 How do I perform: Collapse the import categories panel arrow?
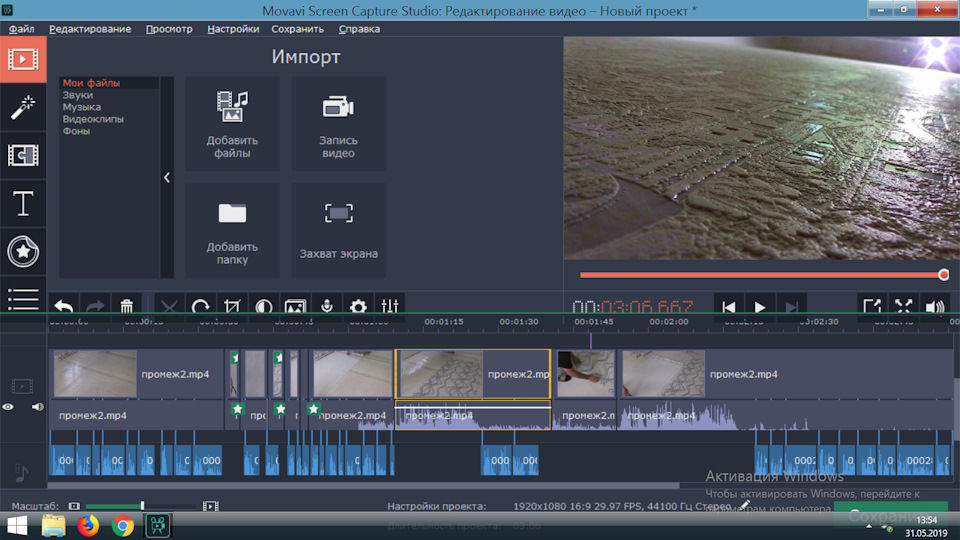click(167, 177)
